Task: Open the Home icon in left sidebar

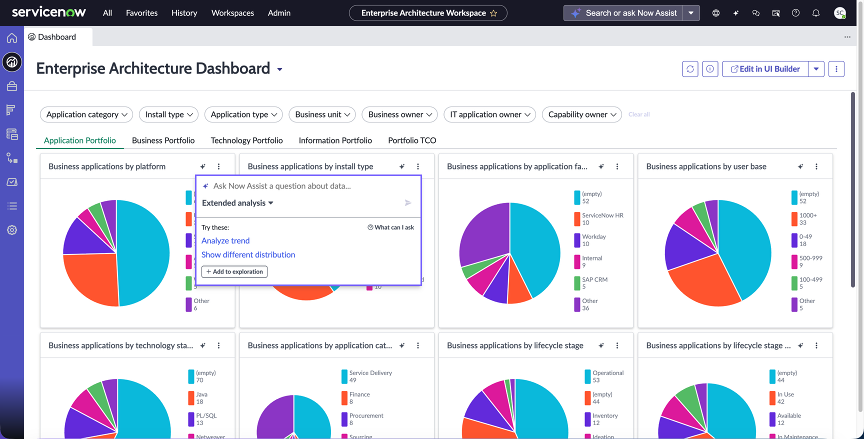Action: pyautogui.click(x=12, y=38)
